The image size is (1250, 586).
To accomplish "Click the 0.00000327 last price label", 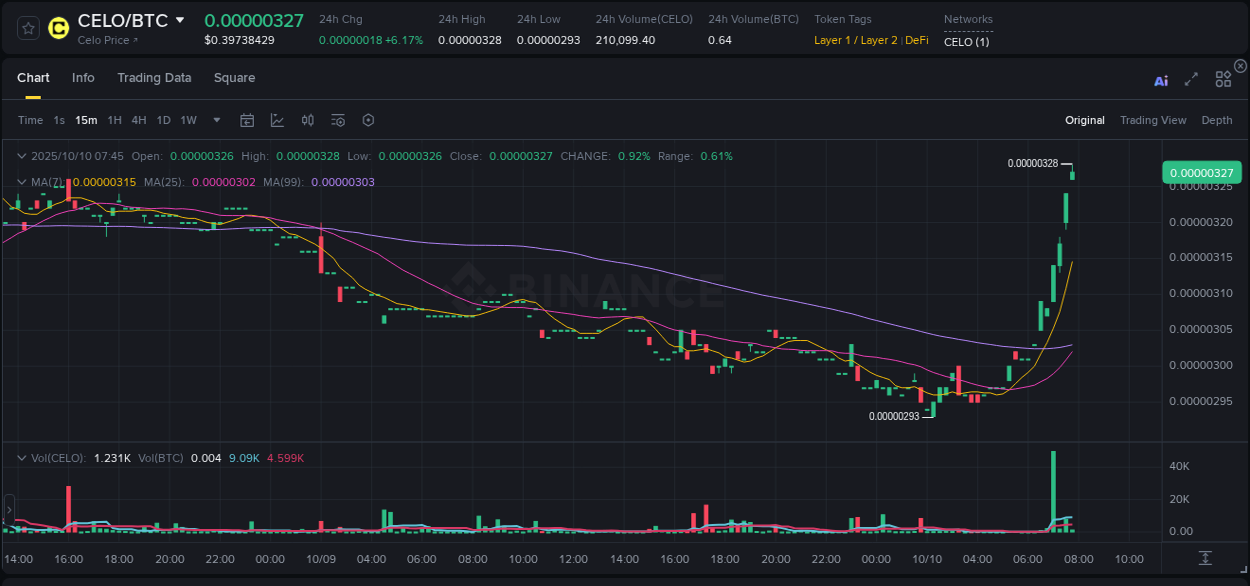I will (1201, 172).
